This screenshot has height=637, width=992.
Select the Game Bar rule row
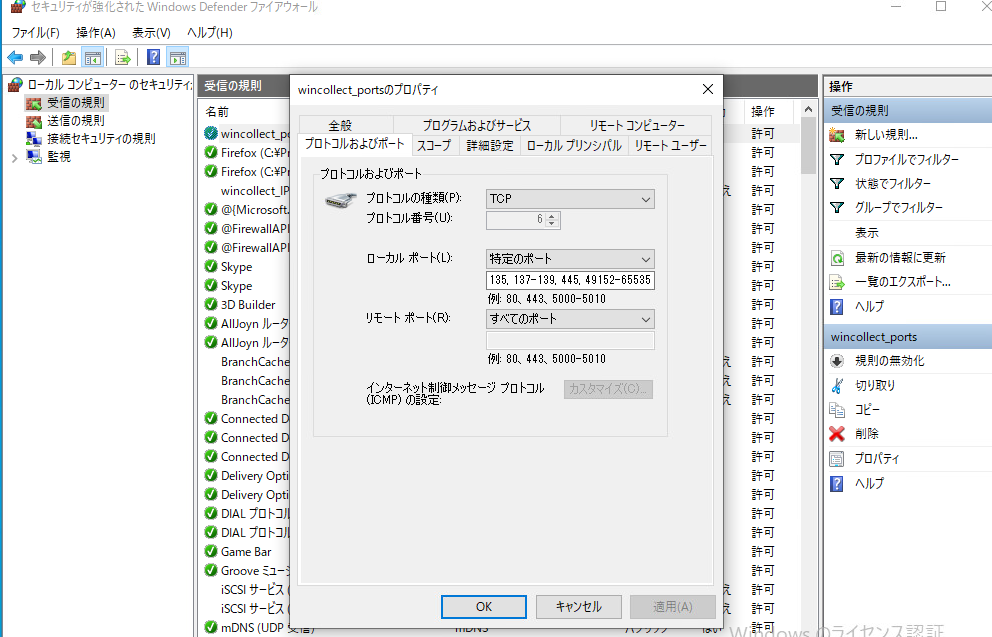[245, 552]
